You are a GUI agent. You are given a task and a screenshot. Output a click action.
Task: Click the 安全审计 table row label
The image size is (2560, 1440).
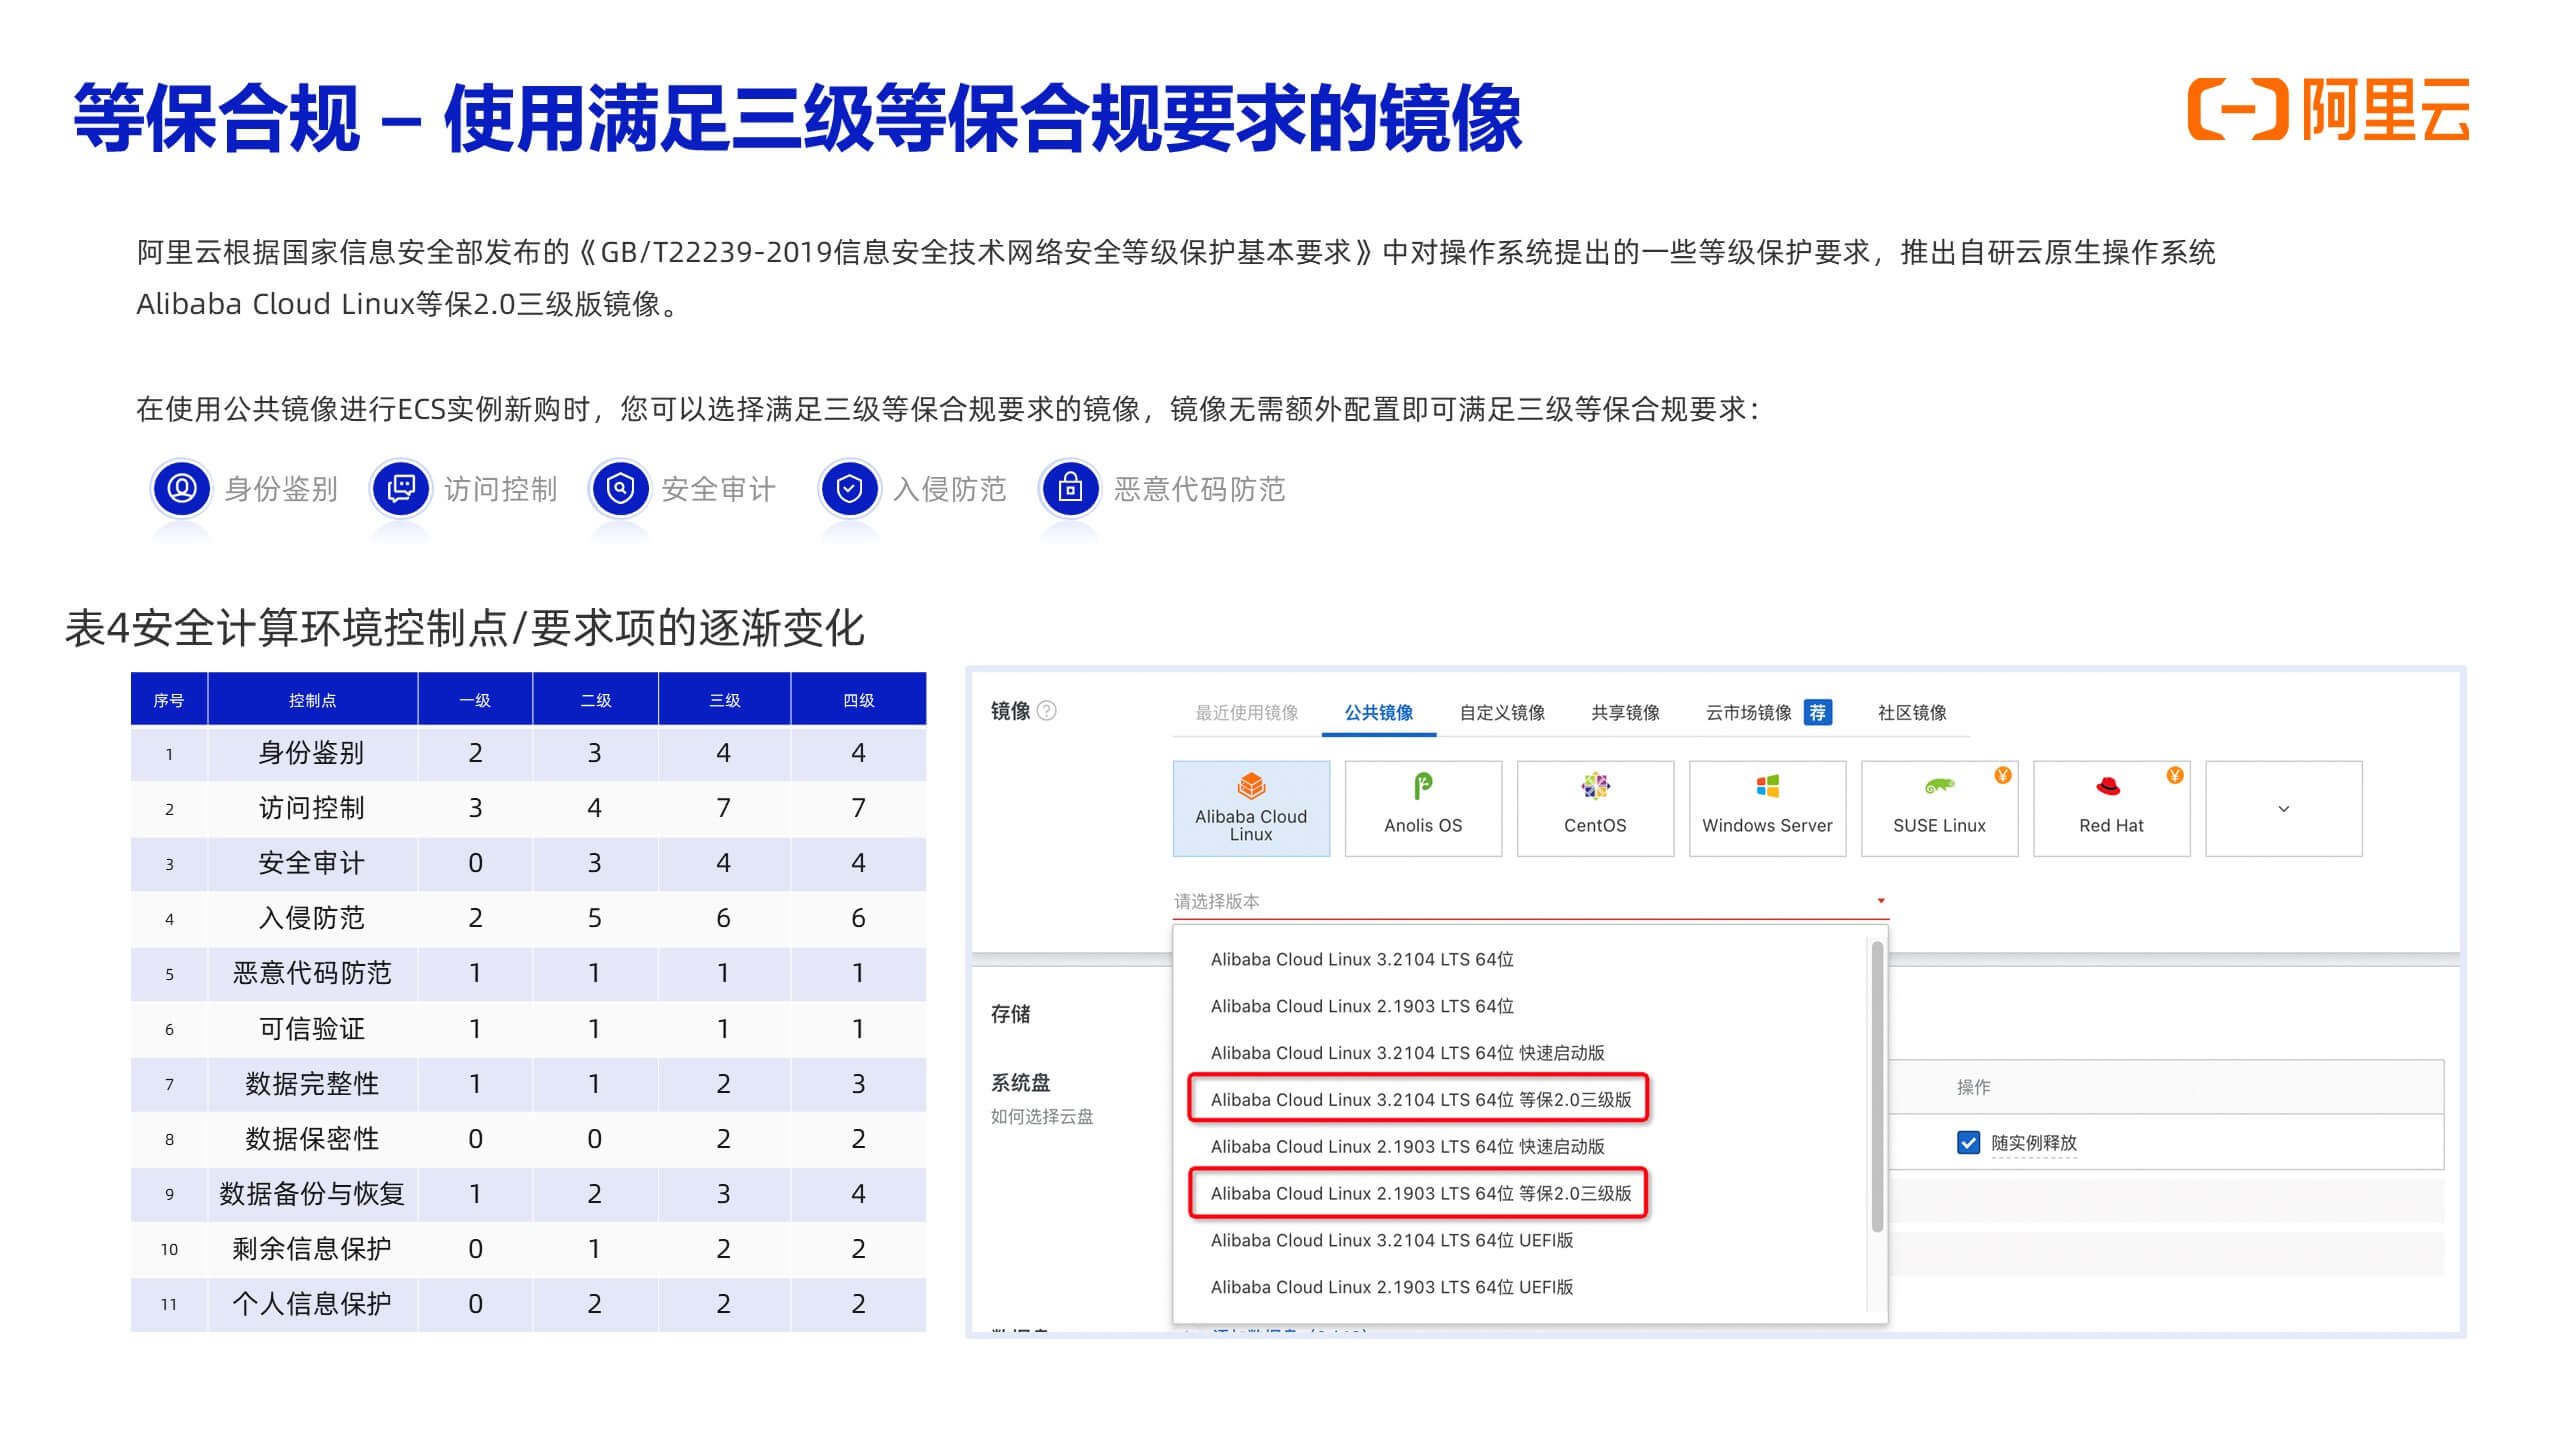[x=311, y=863]
